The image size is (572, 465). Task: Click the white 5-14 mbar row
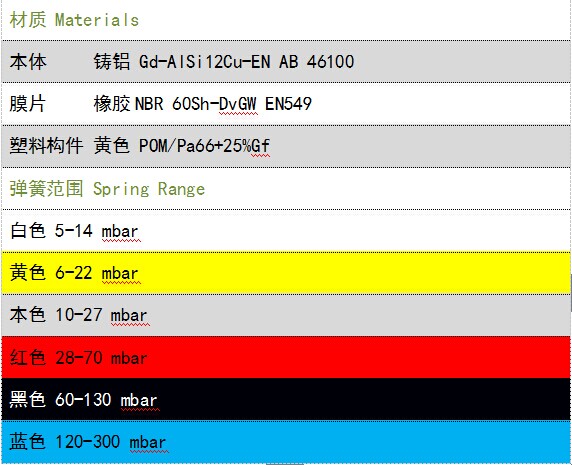coord(286,231)
